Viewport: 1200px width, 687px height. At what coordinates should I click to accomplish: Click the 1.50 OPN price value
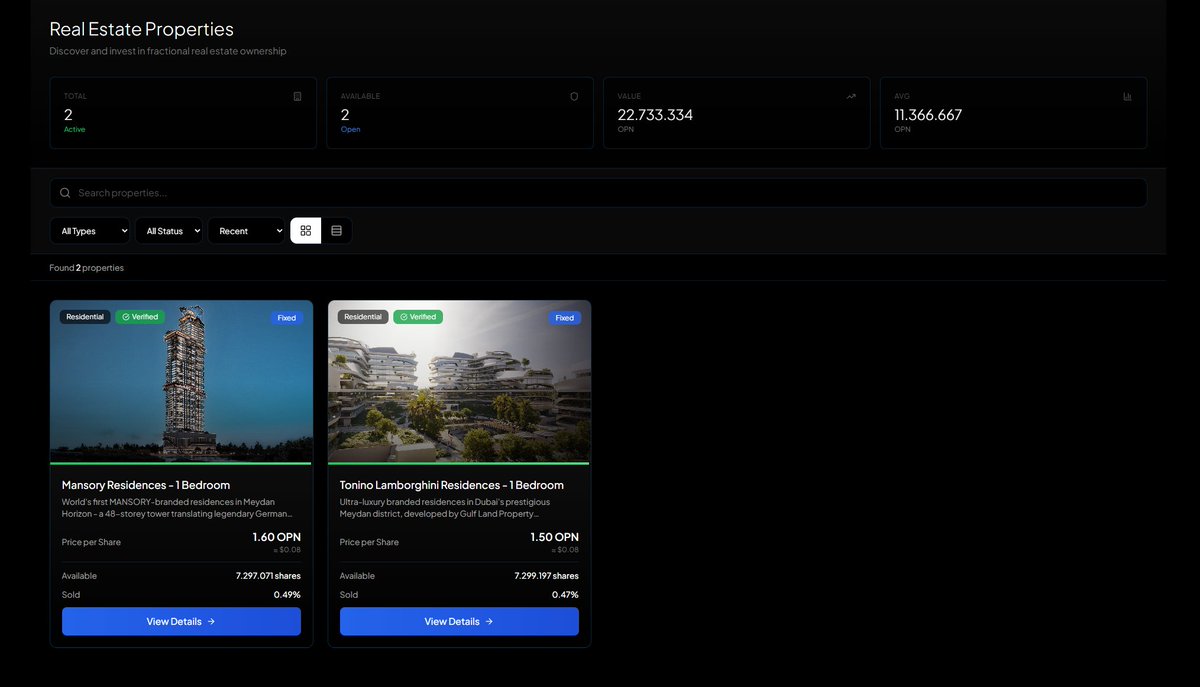(x=554, y=537)
